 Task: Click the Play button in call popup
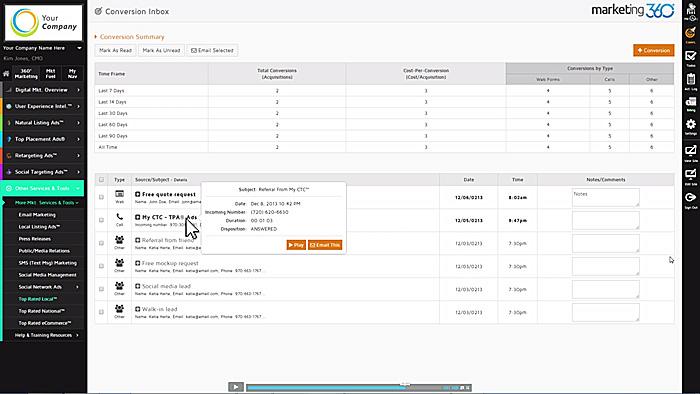296,245
